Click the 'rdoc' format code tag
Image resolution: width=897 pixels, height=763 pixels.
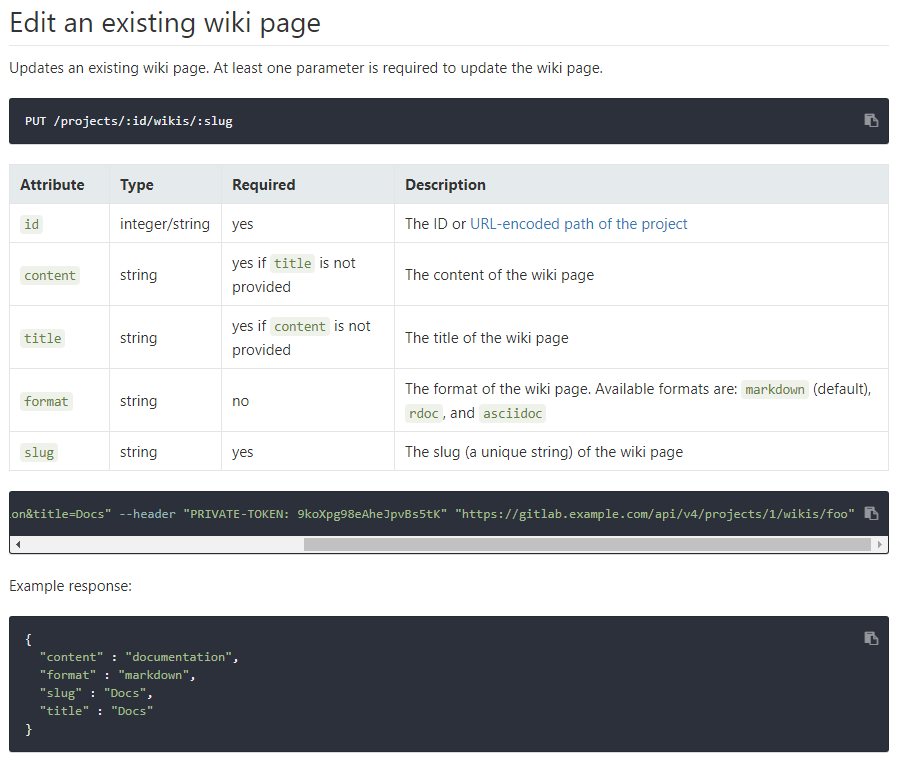coord(422,413)
